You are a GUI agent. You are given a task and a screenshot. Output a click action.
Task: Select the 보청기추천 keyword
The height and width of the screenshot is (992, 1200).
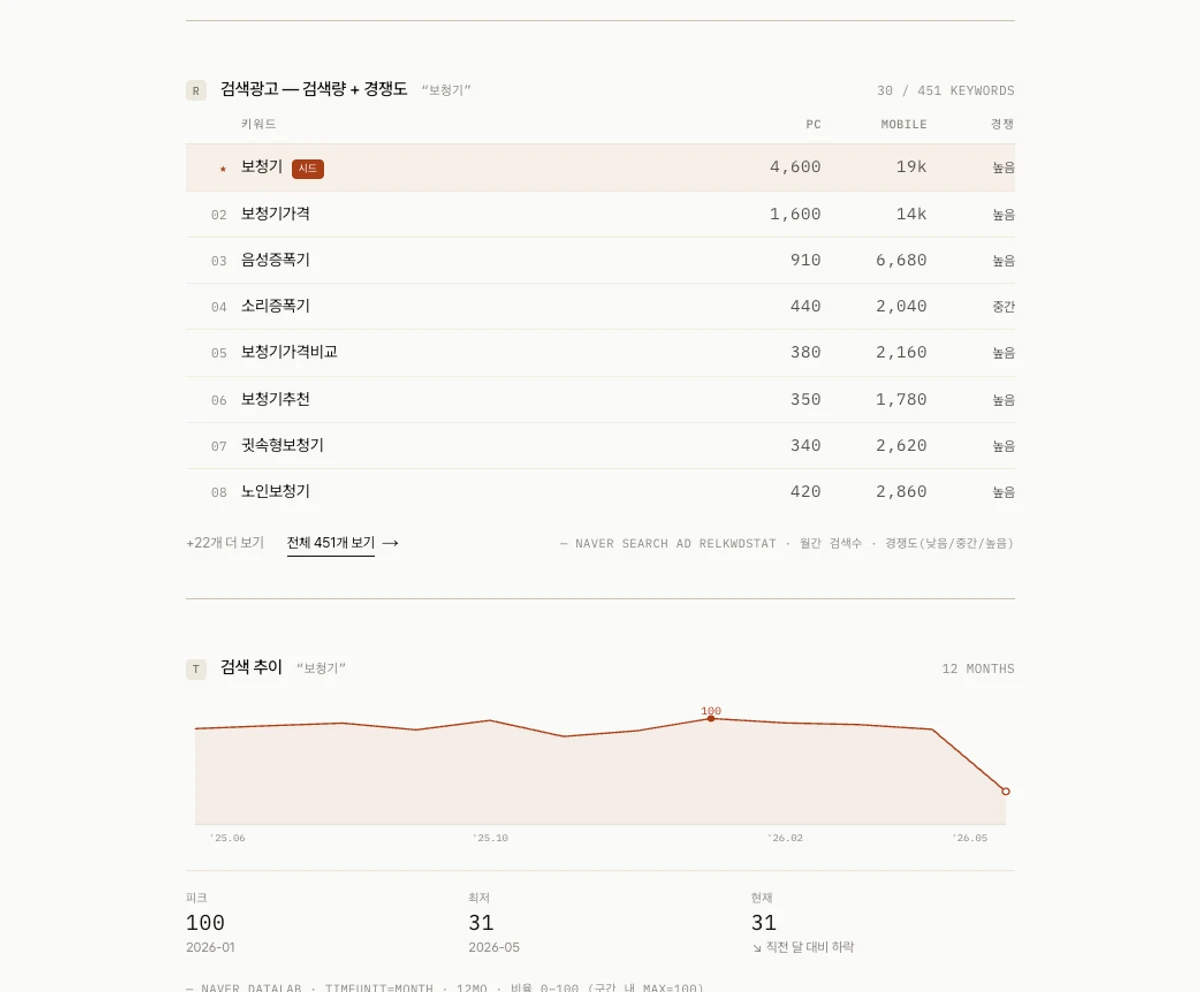[275, 399]
